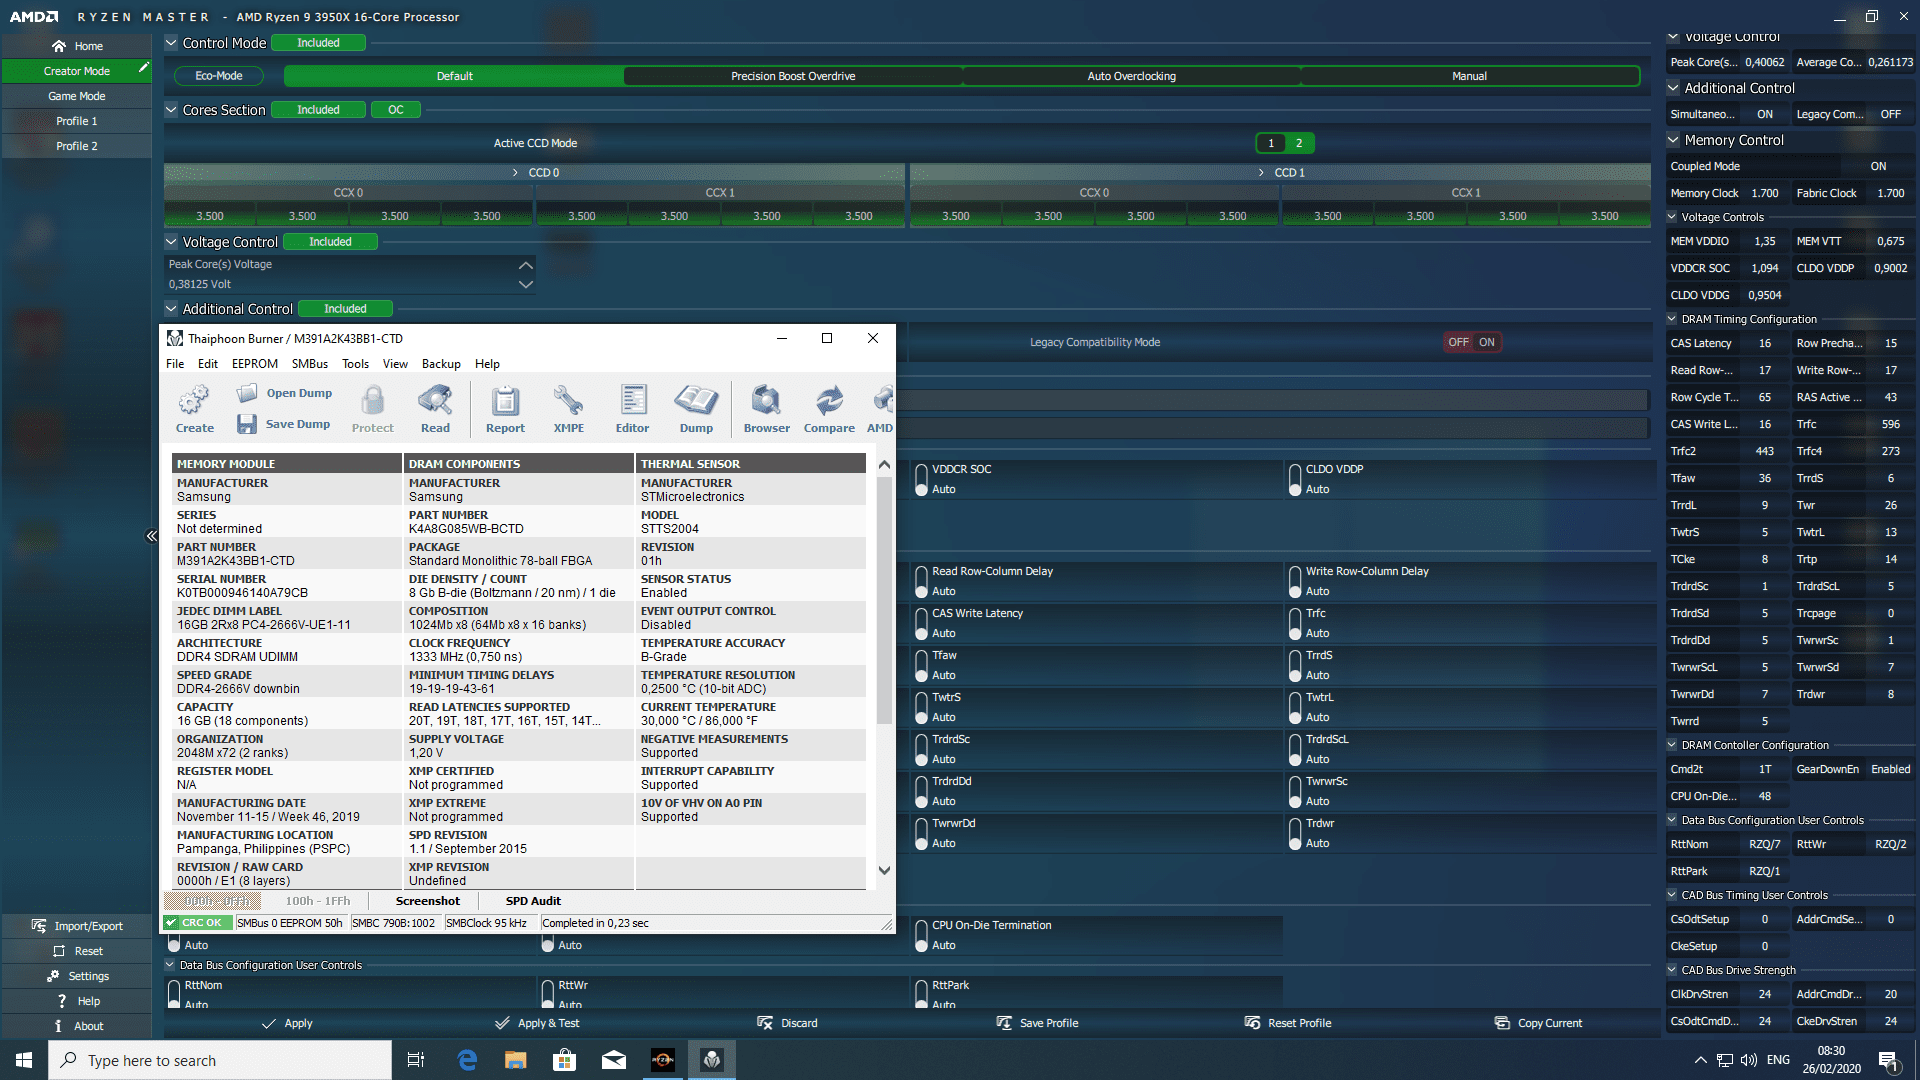
Task: Open the Backup menu
Action: click(x=441, y=364)
